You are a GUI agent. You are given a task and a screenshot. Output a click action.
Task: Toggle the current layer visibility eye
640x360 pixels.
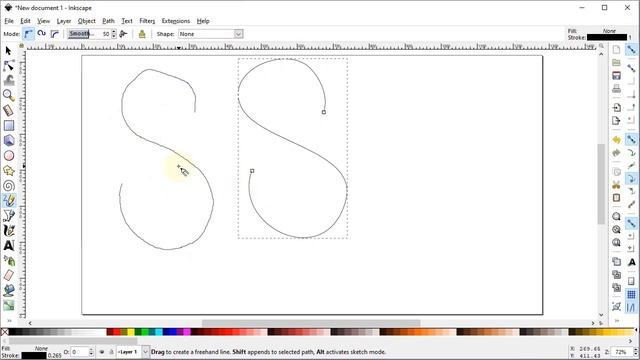102,352
